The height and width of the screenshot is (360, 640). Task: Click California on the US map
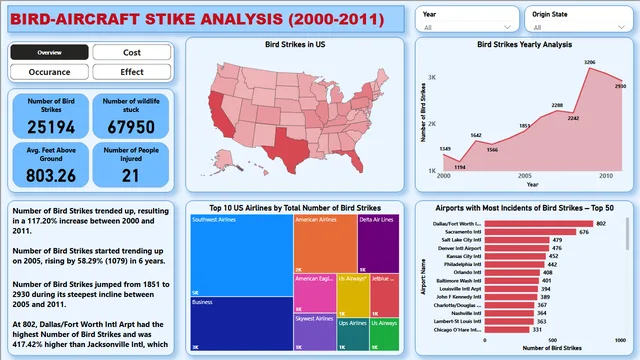(220, 116)
